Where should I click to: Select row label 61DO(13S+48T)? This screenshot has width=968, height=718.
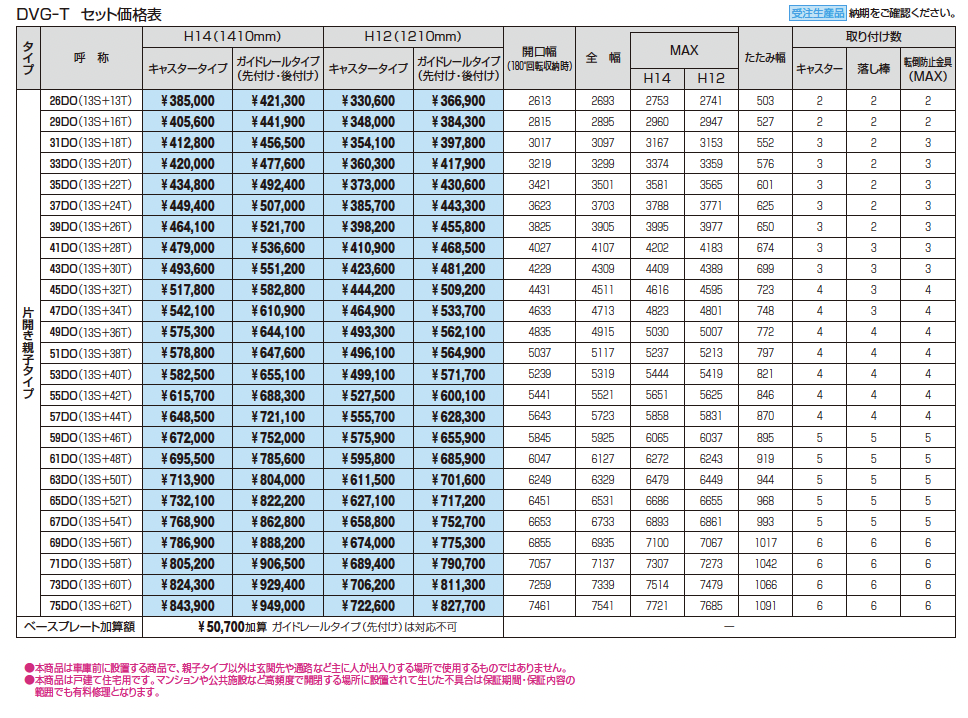click(91, 459)
